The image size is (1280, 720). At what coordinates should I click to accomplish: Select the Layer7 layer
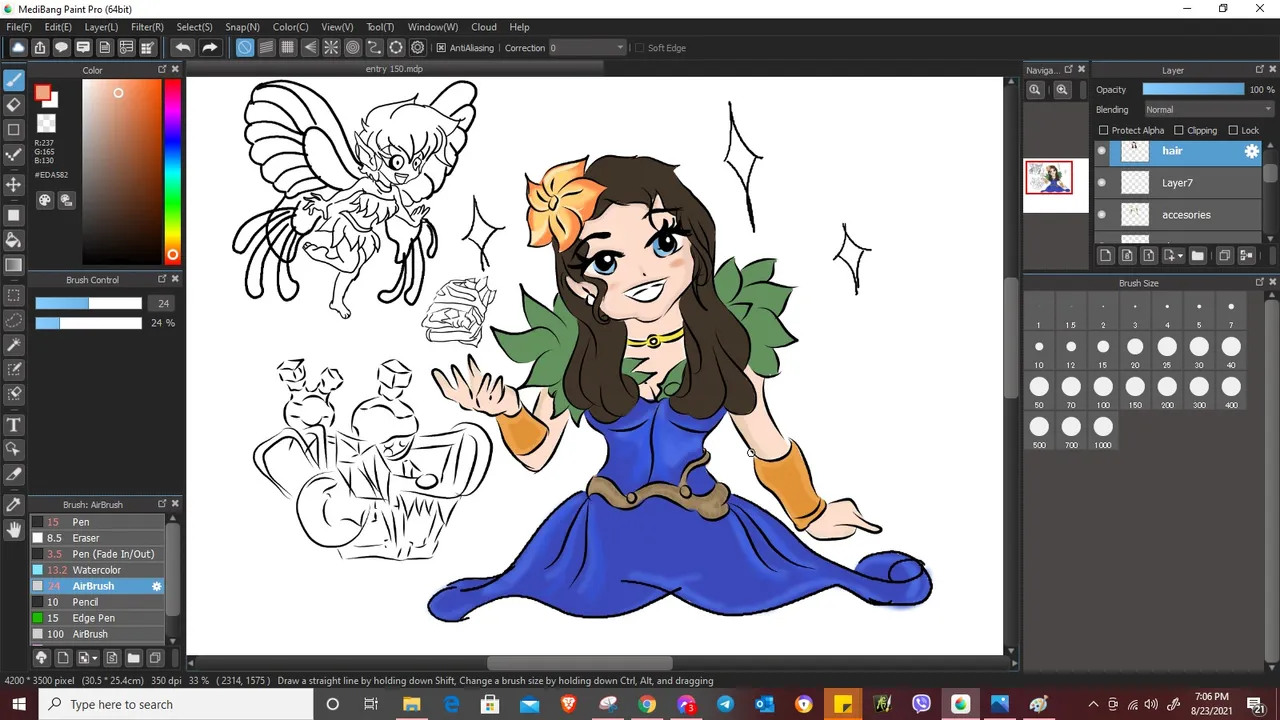pyautogui.click(x=1180, y=183)
